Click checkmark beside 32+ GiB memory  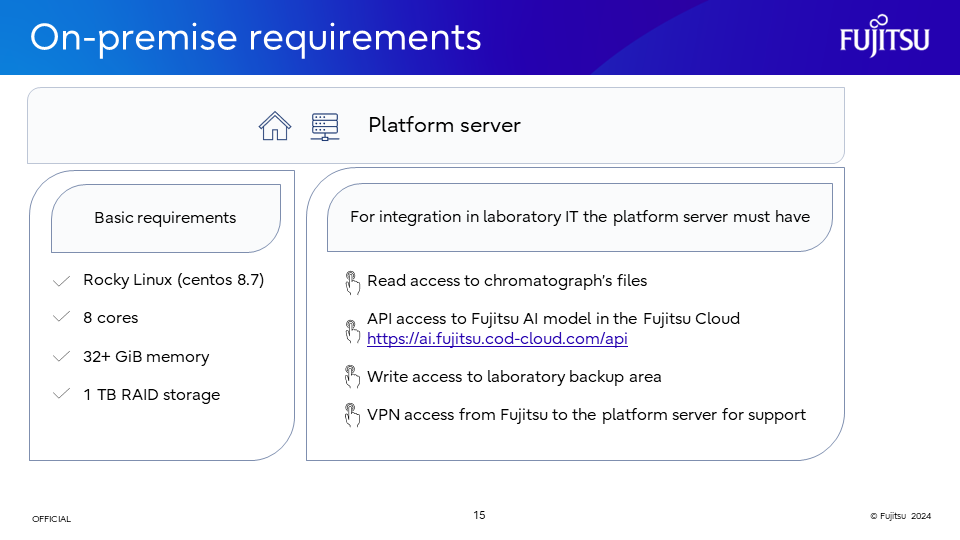[x=61, y=357]
